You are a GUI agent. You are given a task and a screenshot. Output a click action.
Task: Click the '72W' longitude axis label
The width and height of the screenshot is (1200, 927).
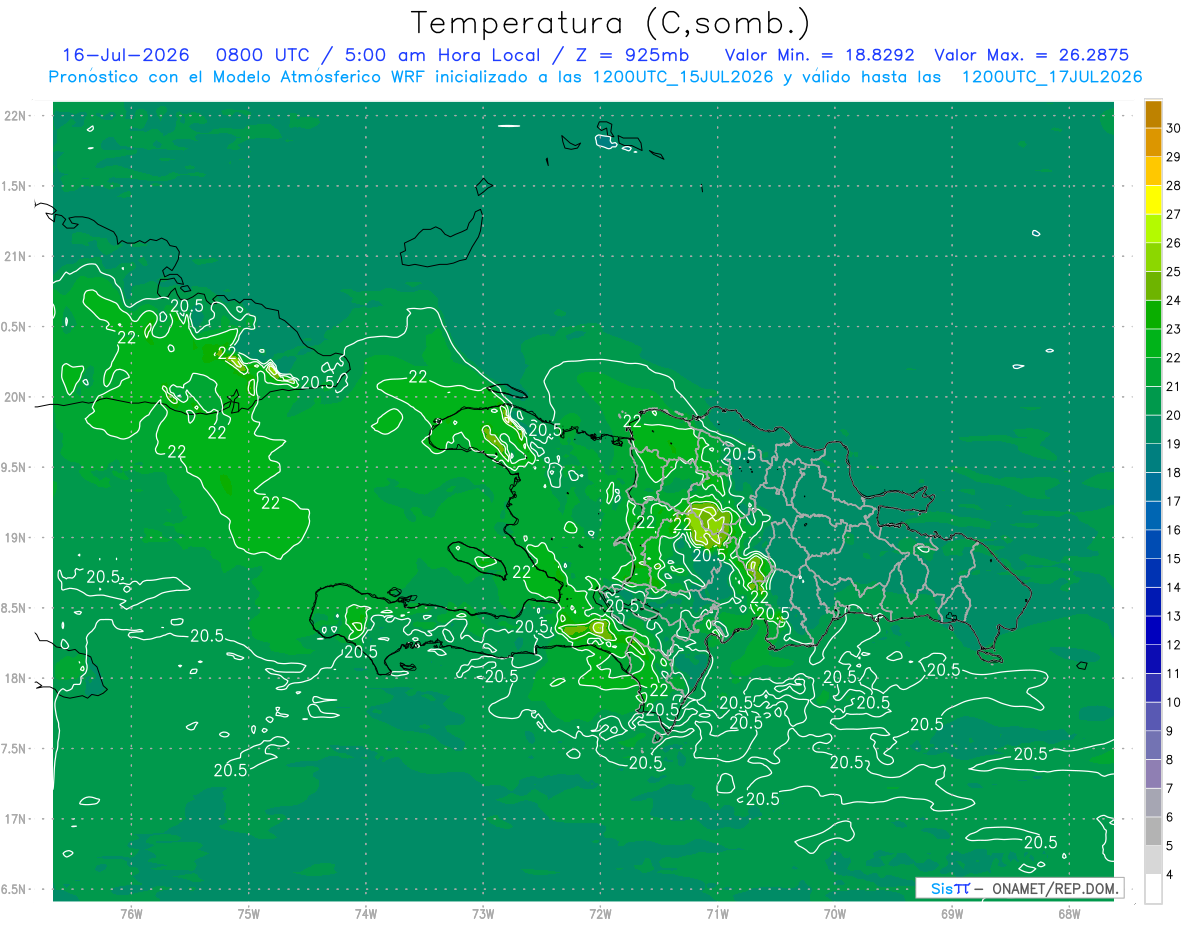[x=600, y=914]
